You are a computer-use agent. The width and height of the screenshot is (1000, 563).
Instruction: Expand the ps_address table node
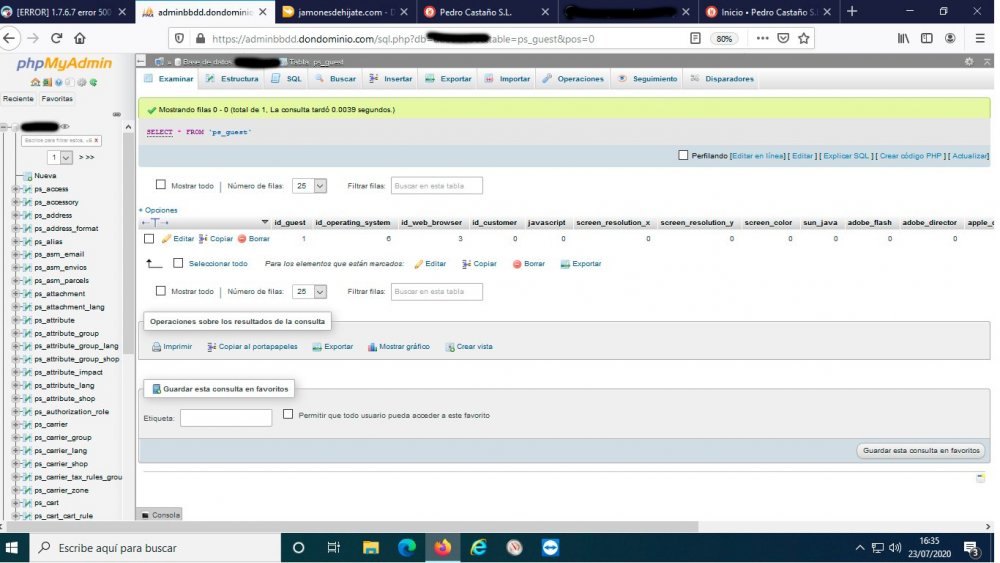pos(15,215)
